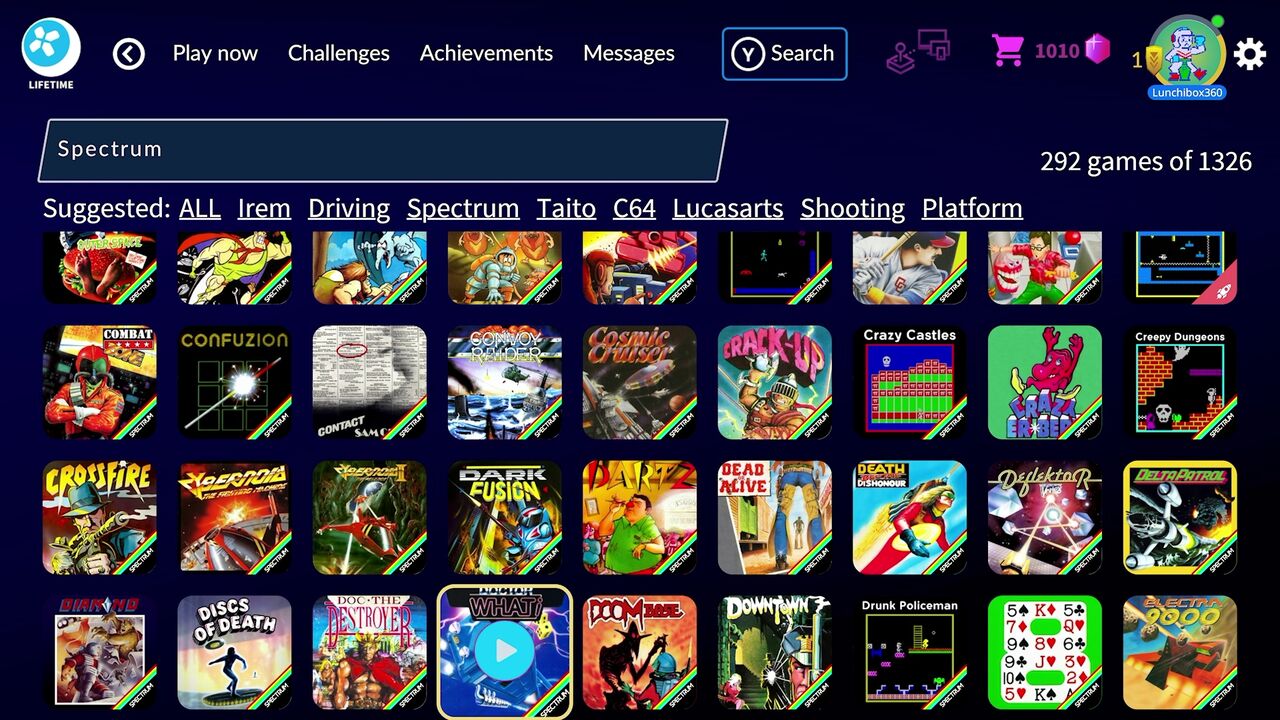Choose the Shooting suggested filter

coord(853,208)
